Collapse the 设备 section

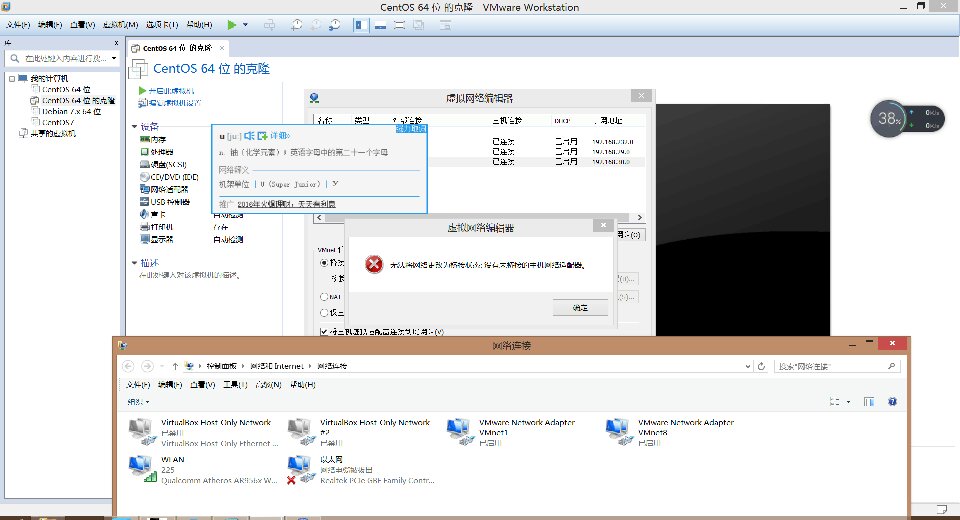[x=135, y=127]
